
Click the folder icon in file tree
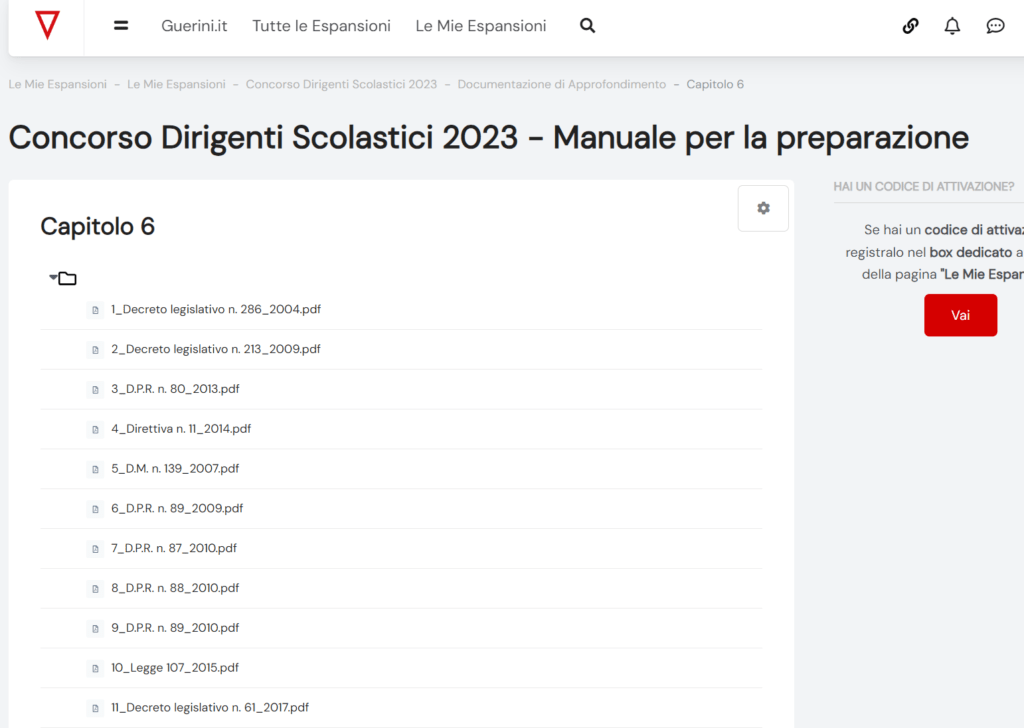coord(68,278)
